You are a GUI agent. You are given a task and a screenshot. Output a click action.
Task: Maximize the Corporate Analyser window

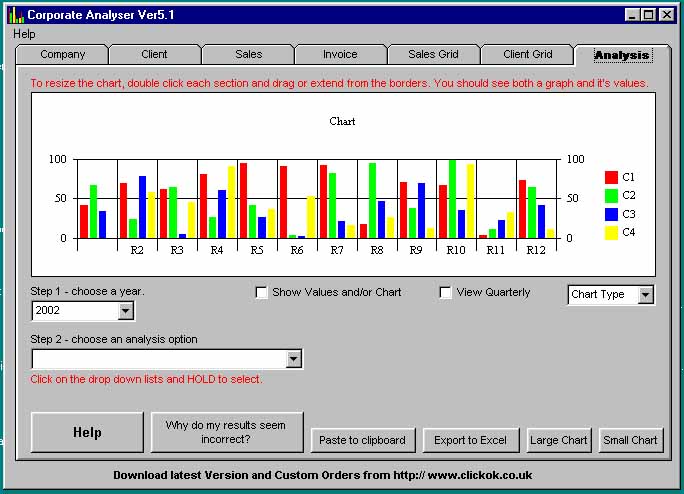(x=649, y=15)
